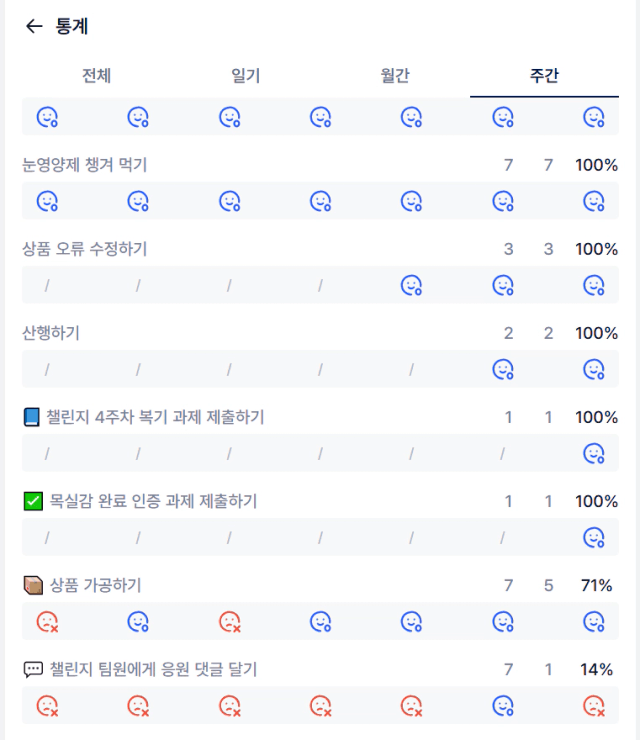Click the 71% completion rate for 상품 가공하기
The width and height of the screenshot is (640, 740).
(x=597, y=585)
